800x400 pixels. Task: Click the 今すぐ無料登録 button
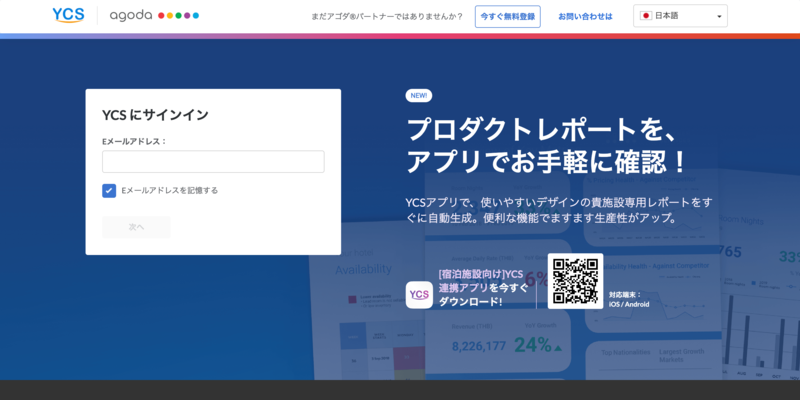[508, 16]
